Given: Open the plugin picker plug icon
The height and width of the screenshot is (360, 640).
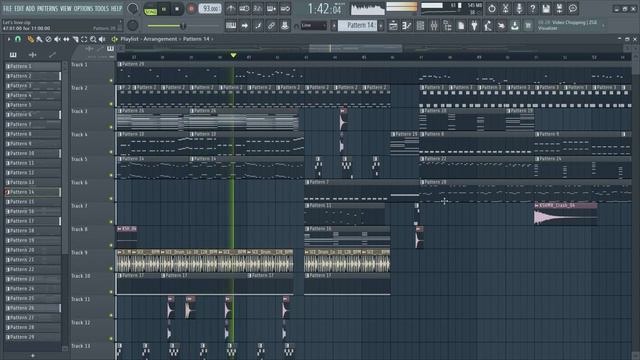Looking at the screenshot, I should click(474, 26).
